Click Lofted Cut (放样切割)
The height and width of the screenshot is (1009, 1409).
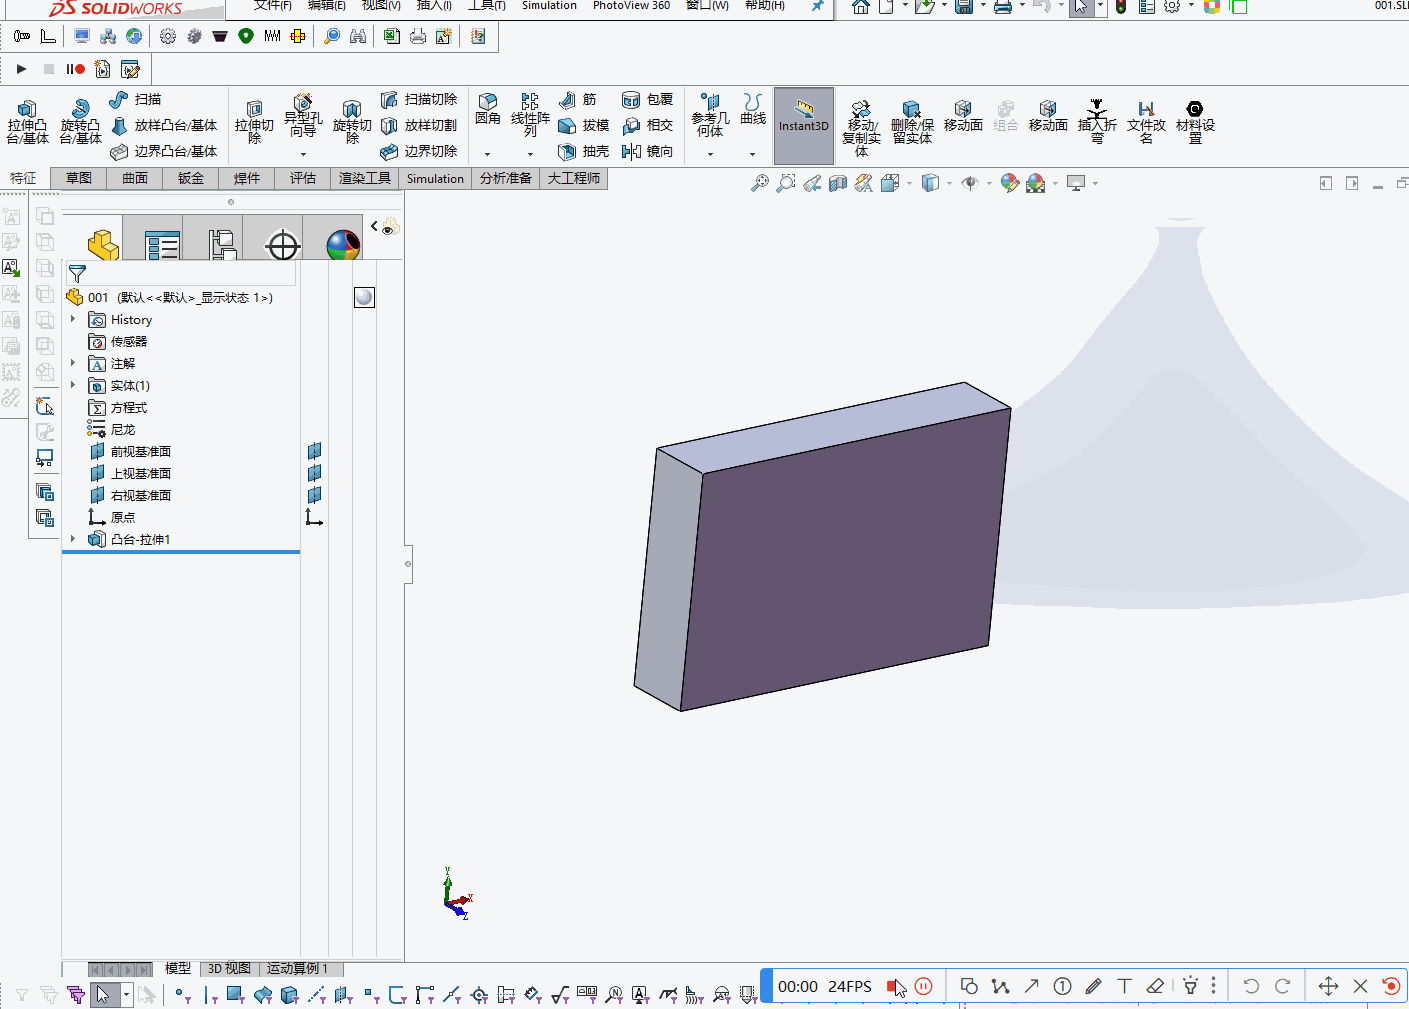[419, 125]
